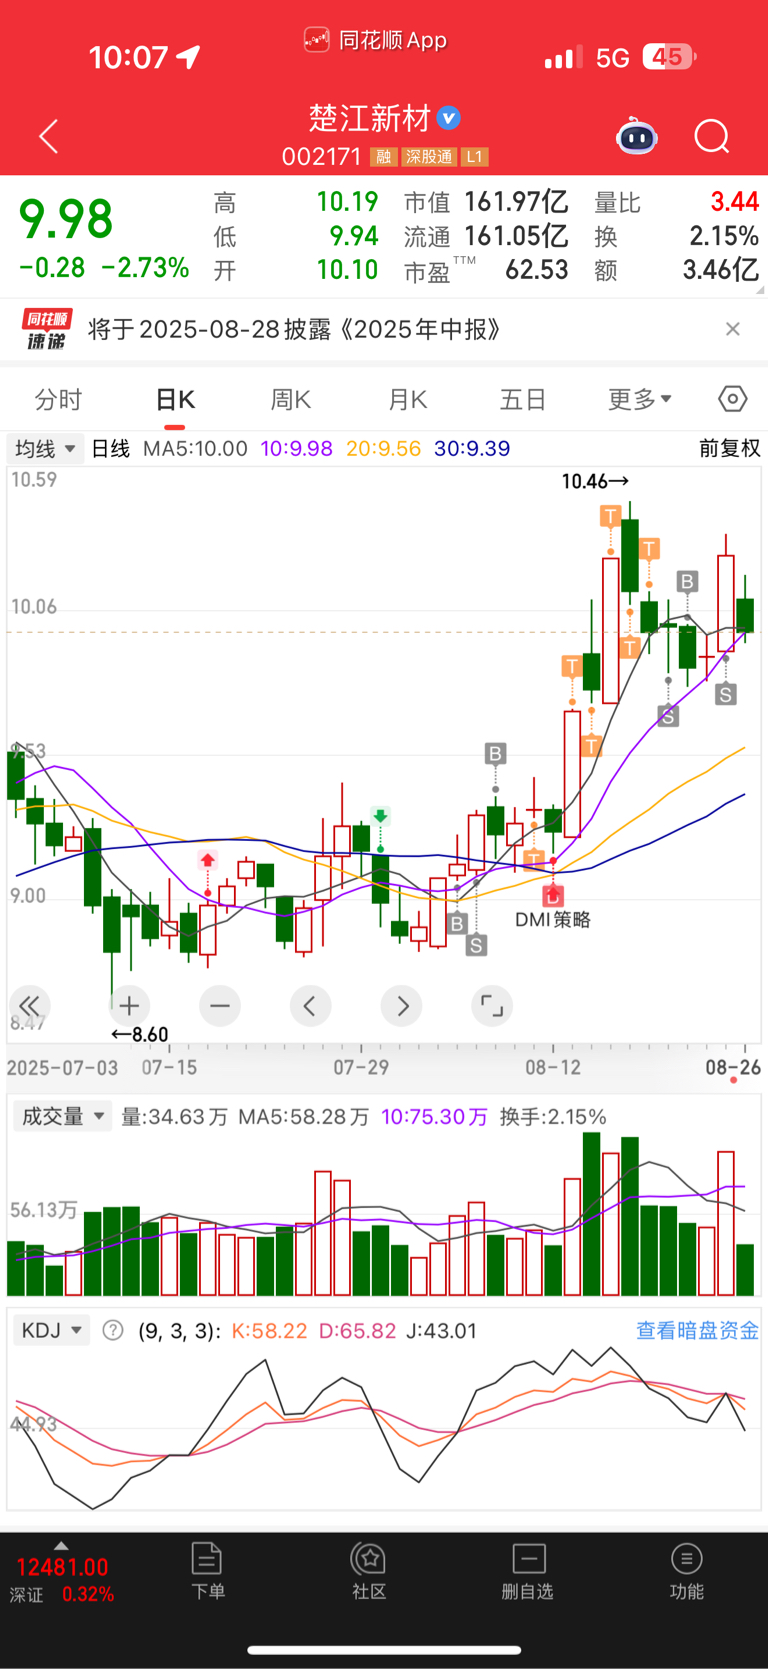Open the 2025年中报 disclosure announcement
This screenshot has height=1669, width=768.
click(295, 329)
